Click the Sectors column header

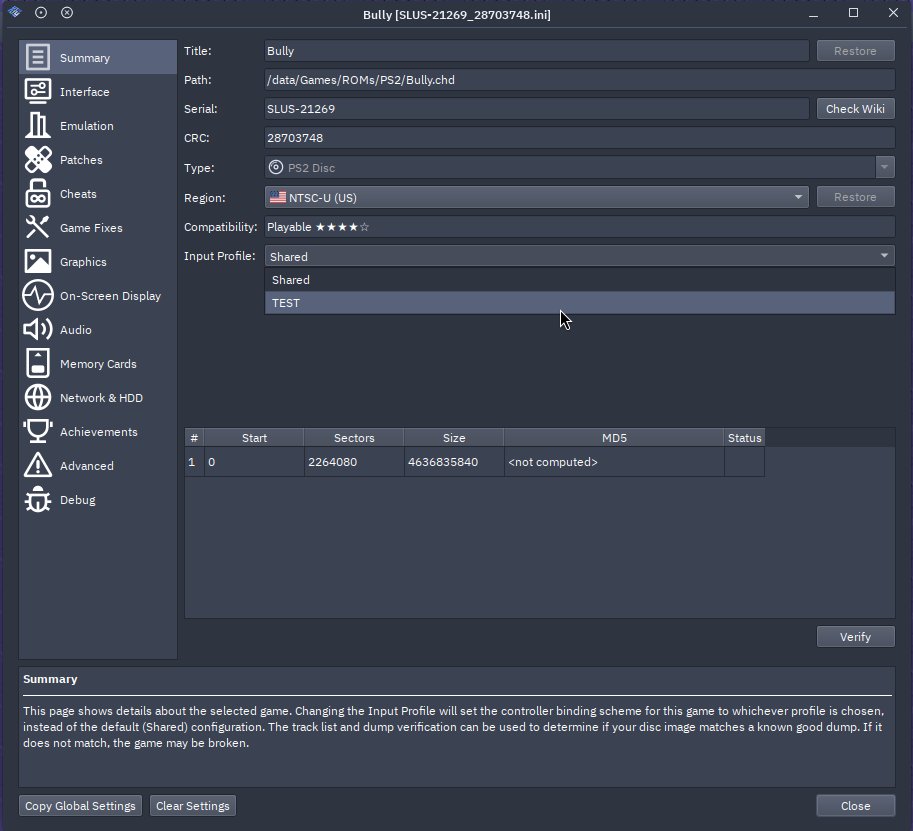[354, 438]
